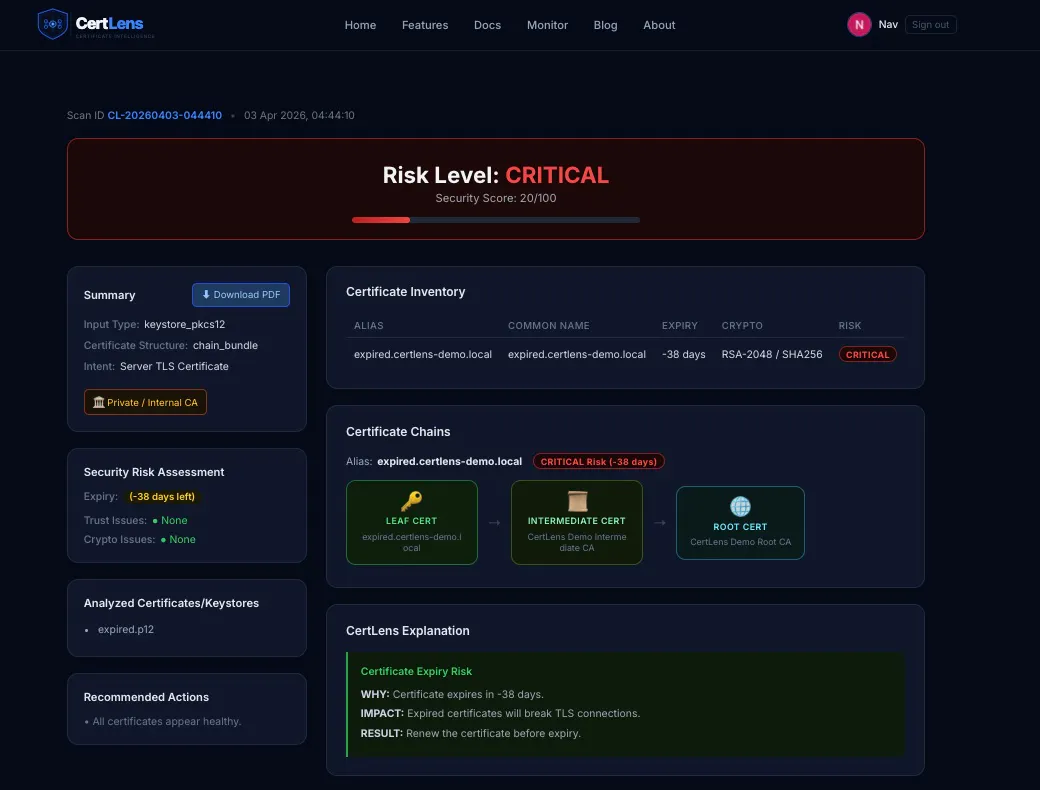Click the Private / Internal CA badge
Viewport: 1040px width, 790px height.
tap(145, 402)
